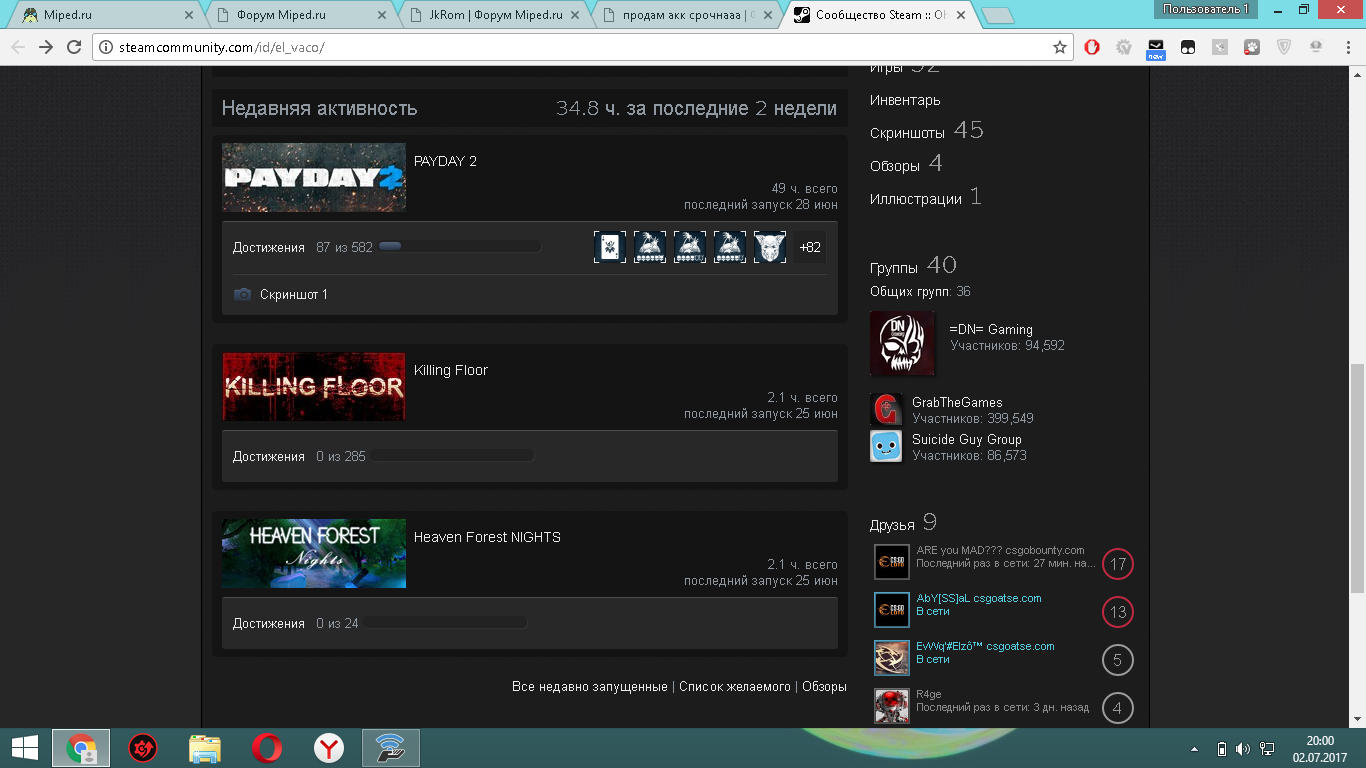Open R4ge friend's avatar
1366x768 pixels.
tap(892, 706)
